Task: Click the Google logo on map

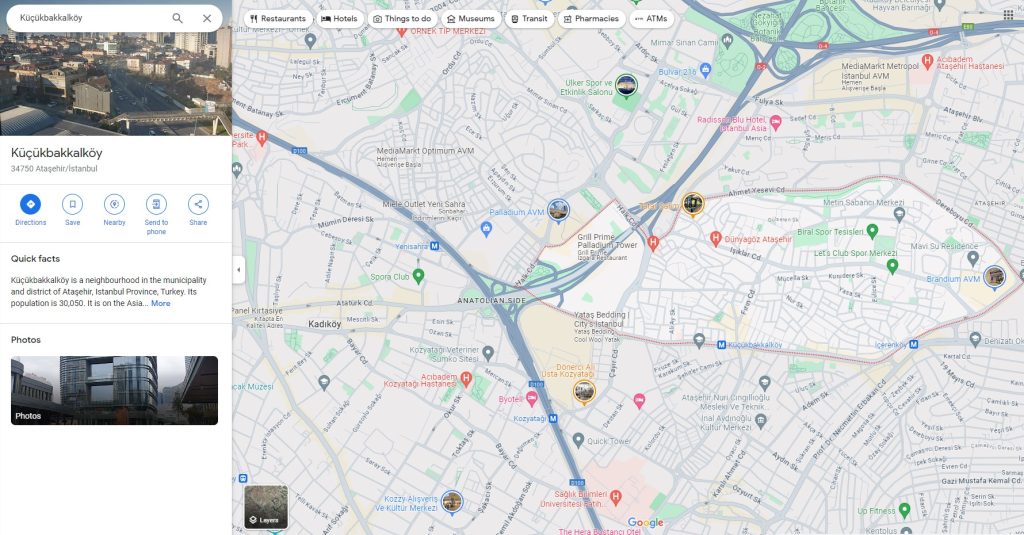Action: click(645, 522)
